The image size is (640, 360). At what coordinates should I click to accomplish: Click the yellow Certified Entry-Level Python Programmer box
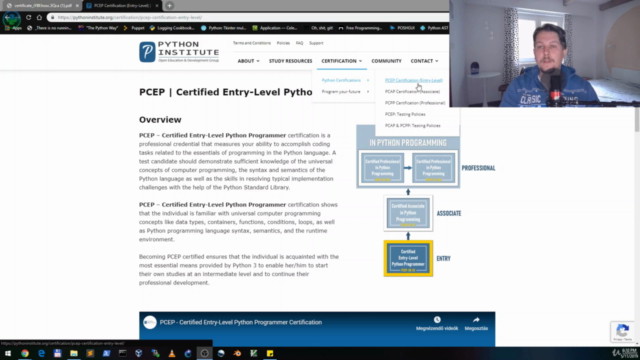pos(408,258)
